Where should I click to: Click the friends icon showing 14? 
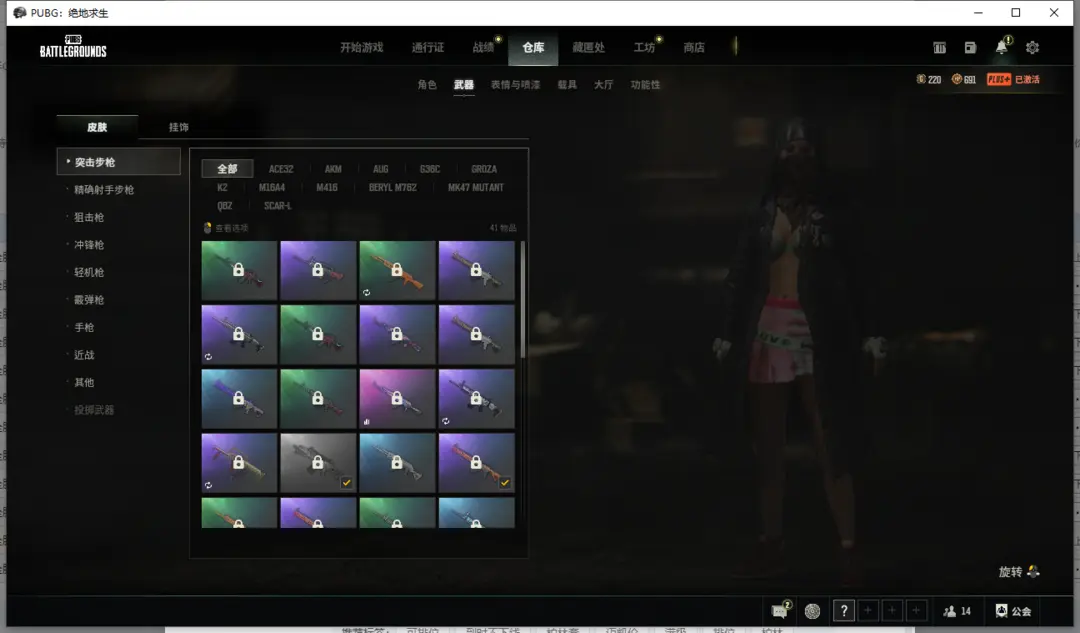(957, 611)
